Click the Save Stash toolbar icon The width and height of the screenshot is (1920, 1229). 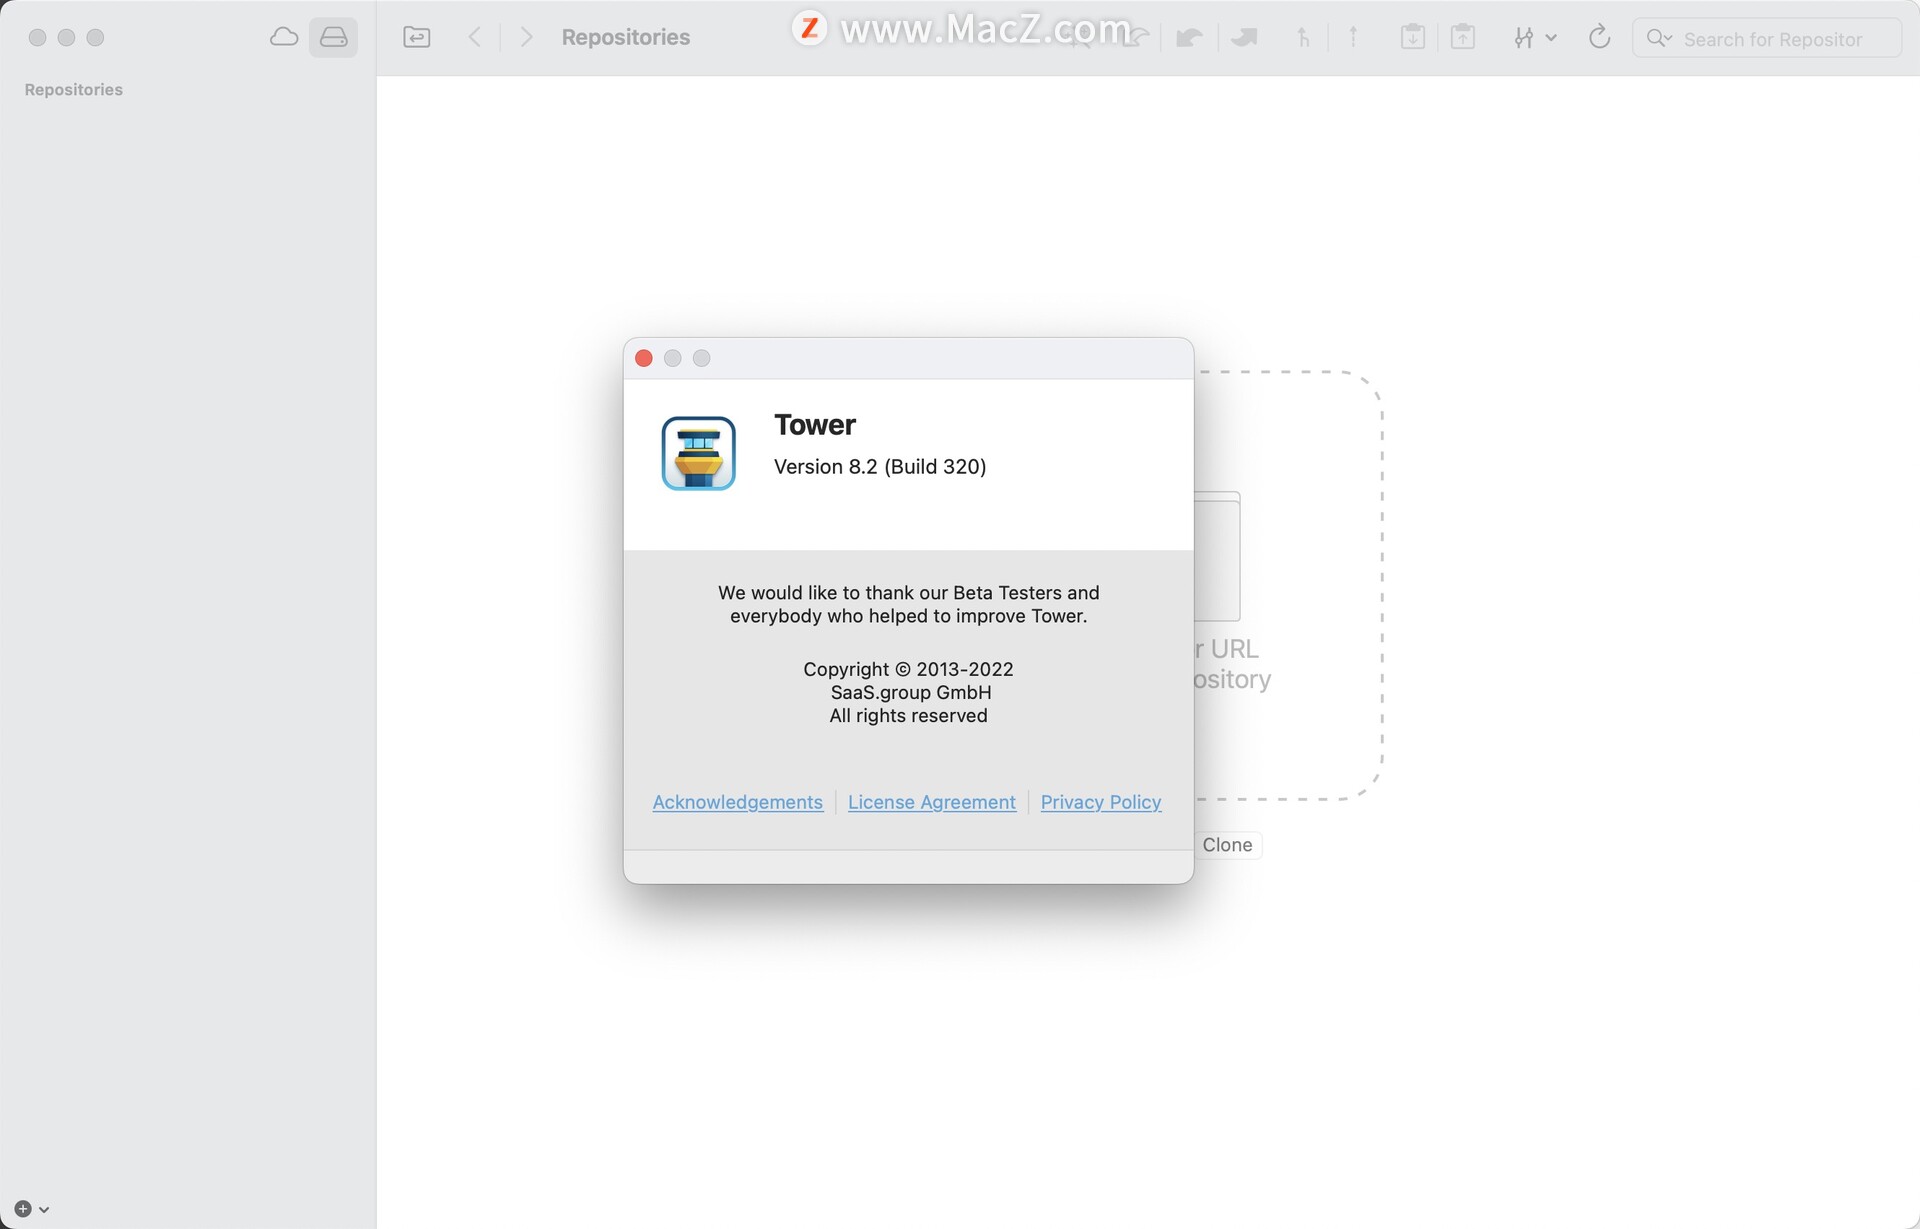click(x=1412, y=38)
